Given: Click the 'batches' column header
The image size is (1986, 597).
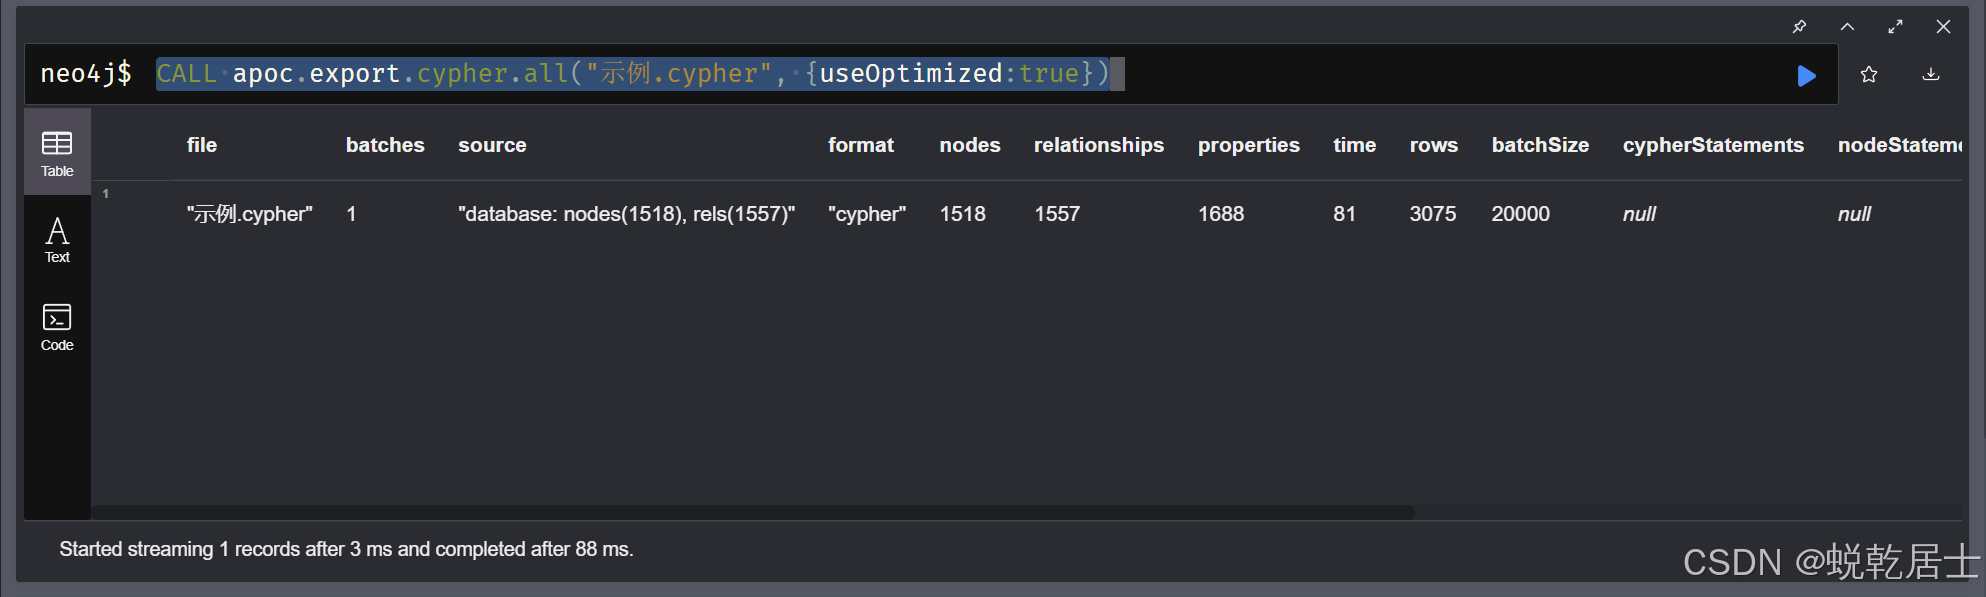Looking at the screenshot, I should (x=385, y=145).
